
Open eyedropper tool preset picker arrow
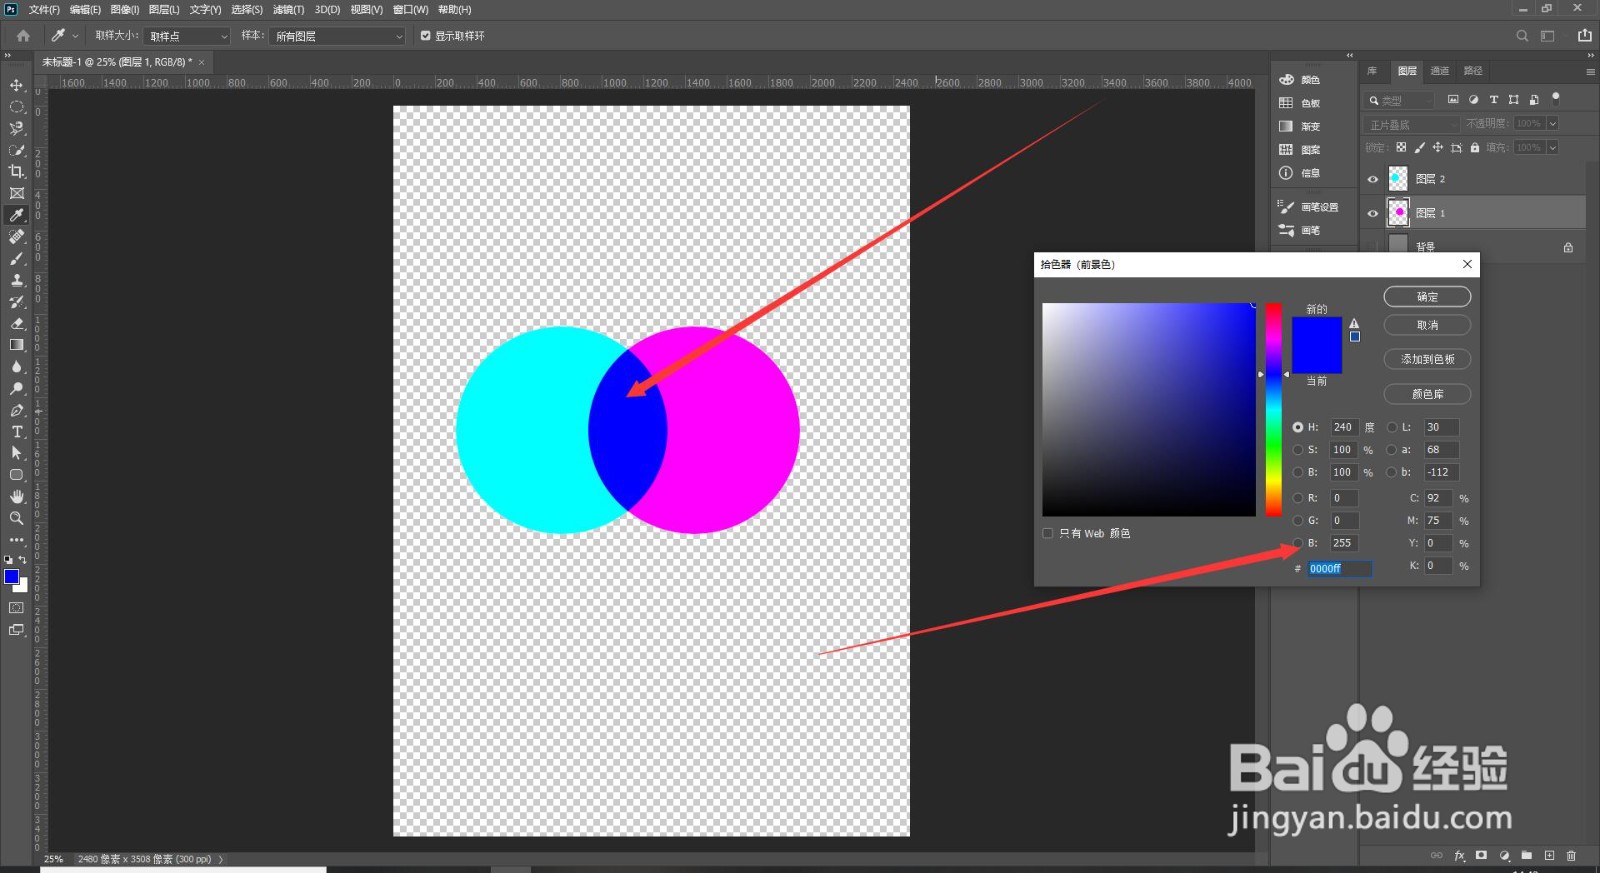tap(75, 36)
